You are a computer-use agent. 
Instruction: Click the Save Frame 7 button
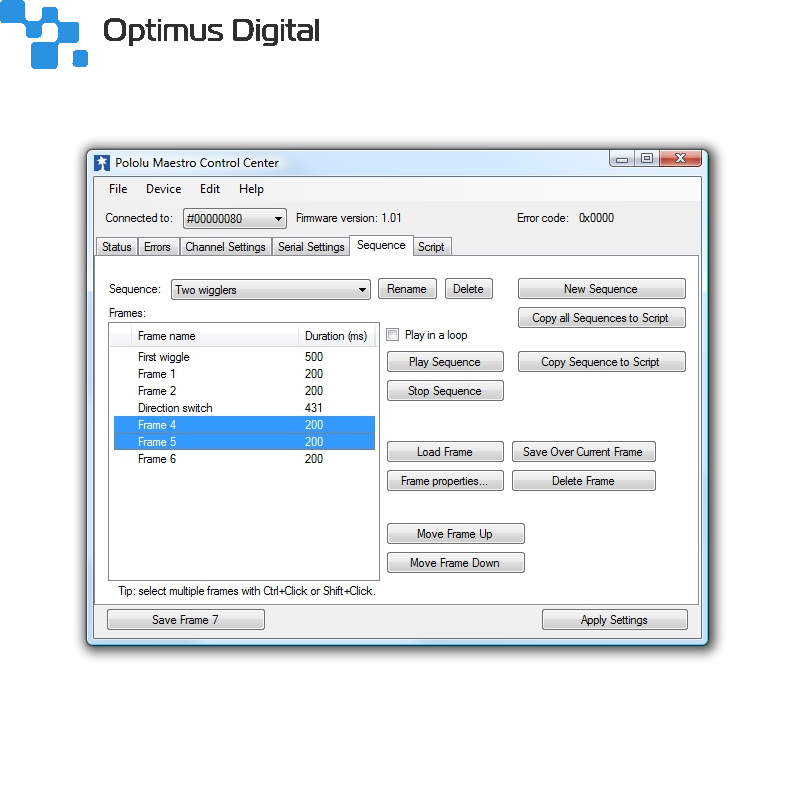click(x=186, y=620)
